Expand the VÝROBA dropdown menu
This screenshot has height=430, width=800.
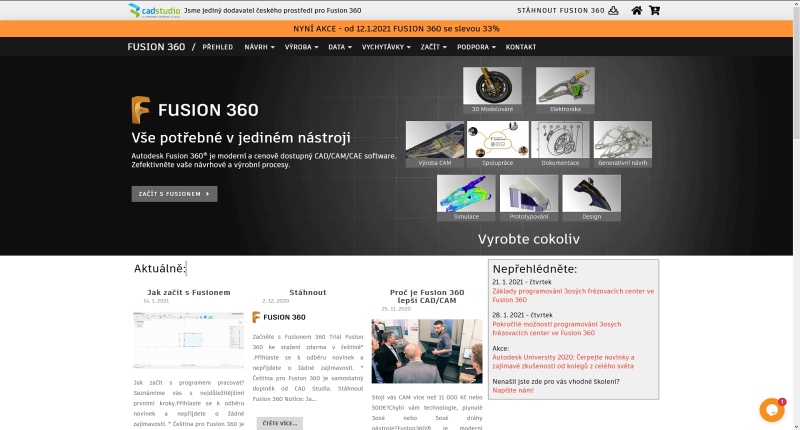click(x=302, y=47)
